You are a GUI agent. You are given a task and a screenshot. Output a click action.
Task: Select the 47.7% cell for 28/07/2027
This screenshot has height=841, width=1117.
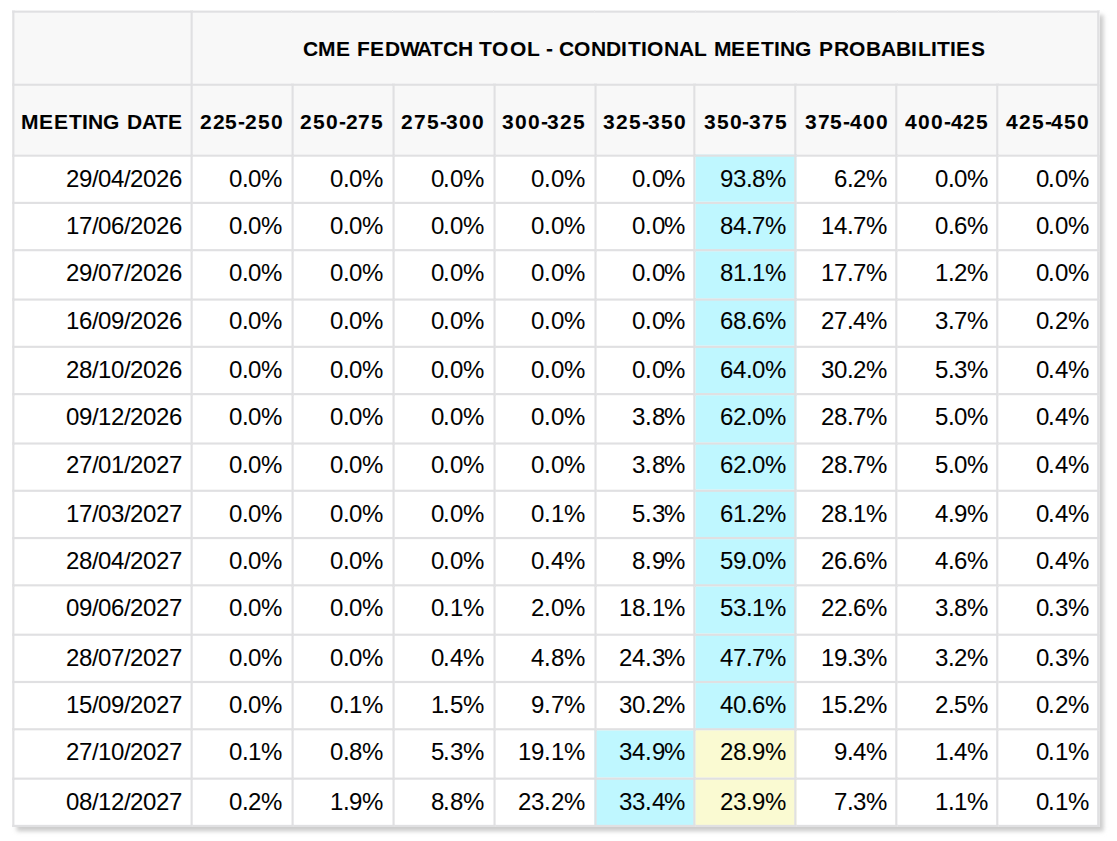click(752, 657)
